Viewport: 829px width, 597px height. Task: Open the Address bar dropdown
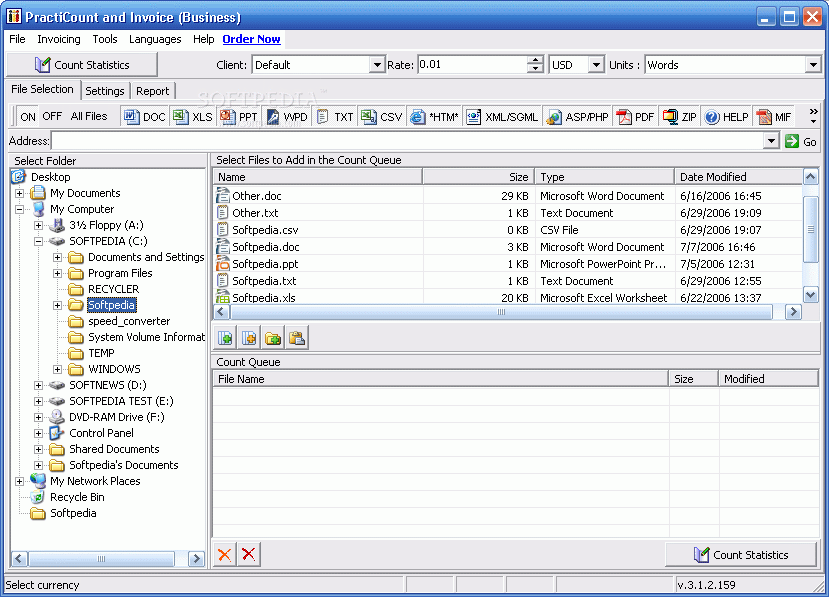click(771, 141)
